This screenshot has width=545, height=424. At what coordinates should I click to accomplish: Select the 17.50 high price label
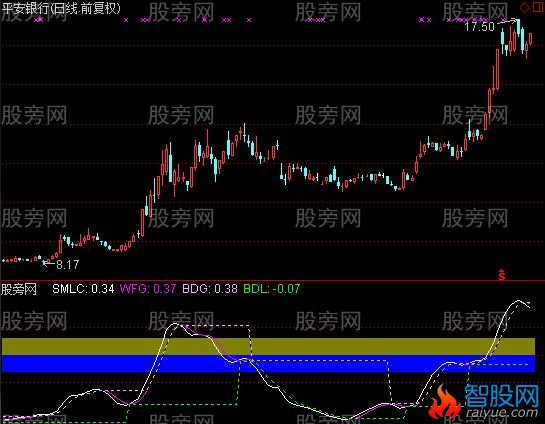click(480, 26)
